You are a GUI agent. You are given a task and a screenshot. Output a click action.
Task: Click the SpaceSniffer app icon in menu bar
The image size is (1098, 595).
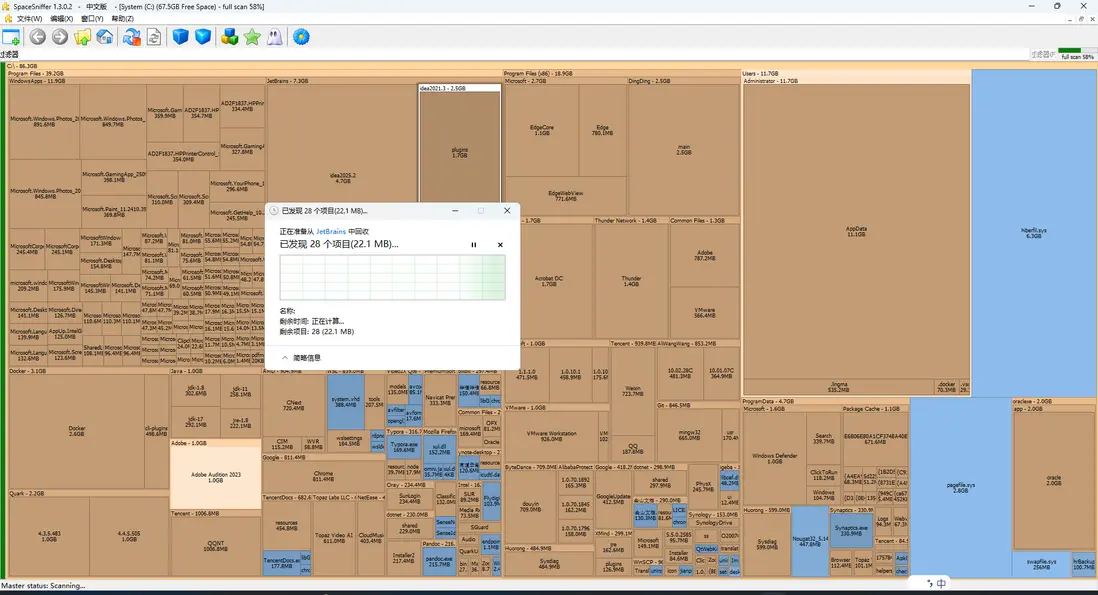(x=8, y=18)
